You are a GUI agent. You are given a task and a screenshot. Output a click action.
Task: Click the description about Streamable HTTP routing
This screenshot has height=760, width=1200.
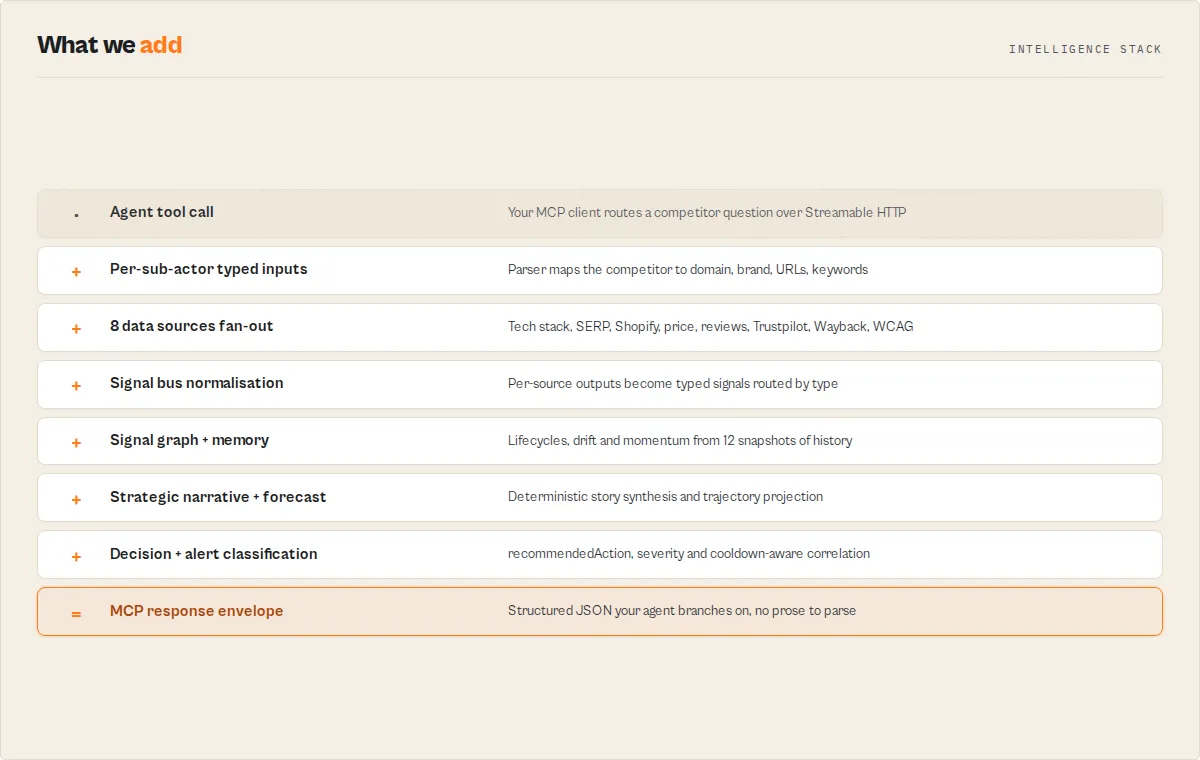[707, 212]
